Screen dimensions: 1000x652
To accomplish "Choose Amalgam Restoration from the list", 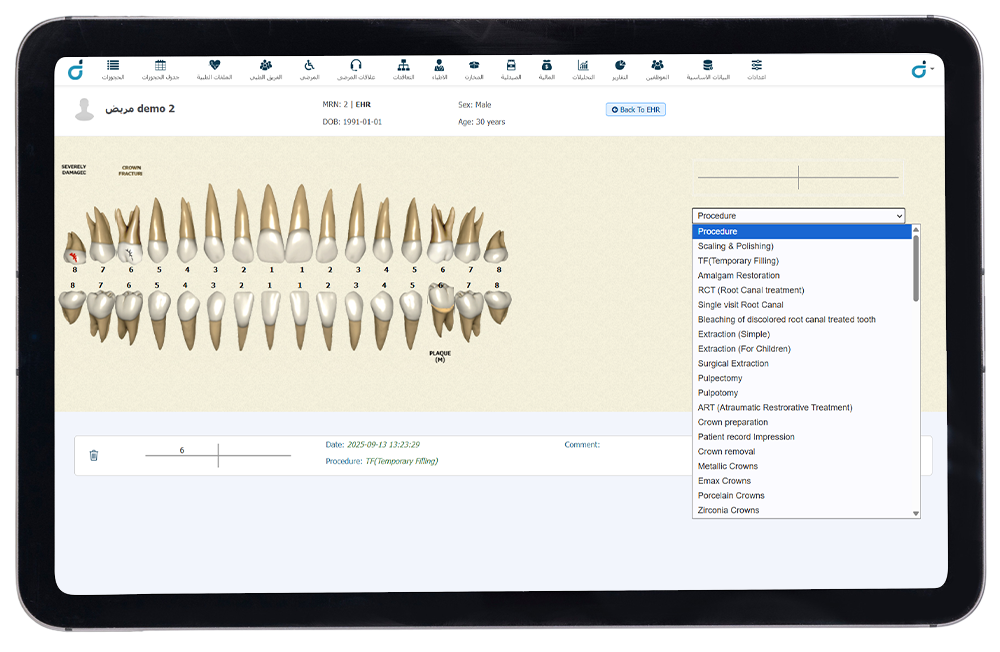I will point(739,276).
